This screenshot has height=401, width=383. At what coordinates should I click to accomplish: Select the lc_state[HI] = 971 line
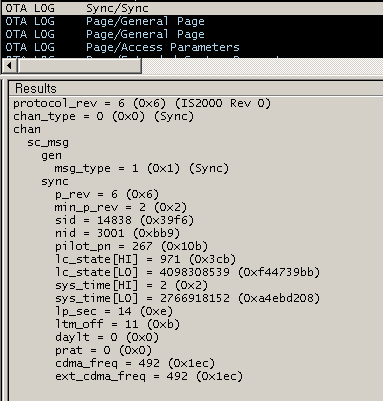pyautogui.click(x=145, y=259)
